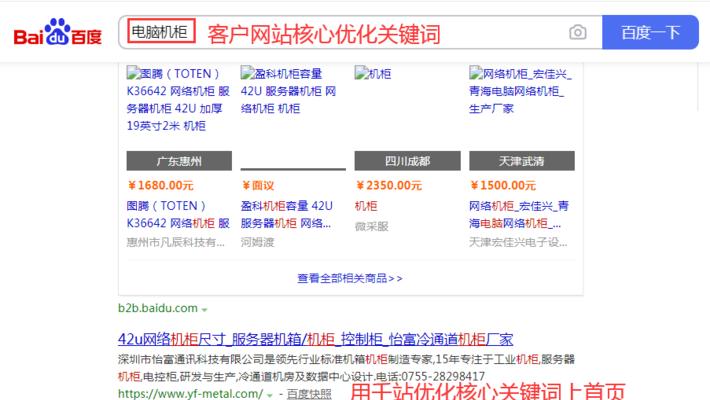Click the ¥1500.00元 price
Viewport: 710px width, 400px height.
point(503,185)
